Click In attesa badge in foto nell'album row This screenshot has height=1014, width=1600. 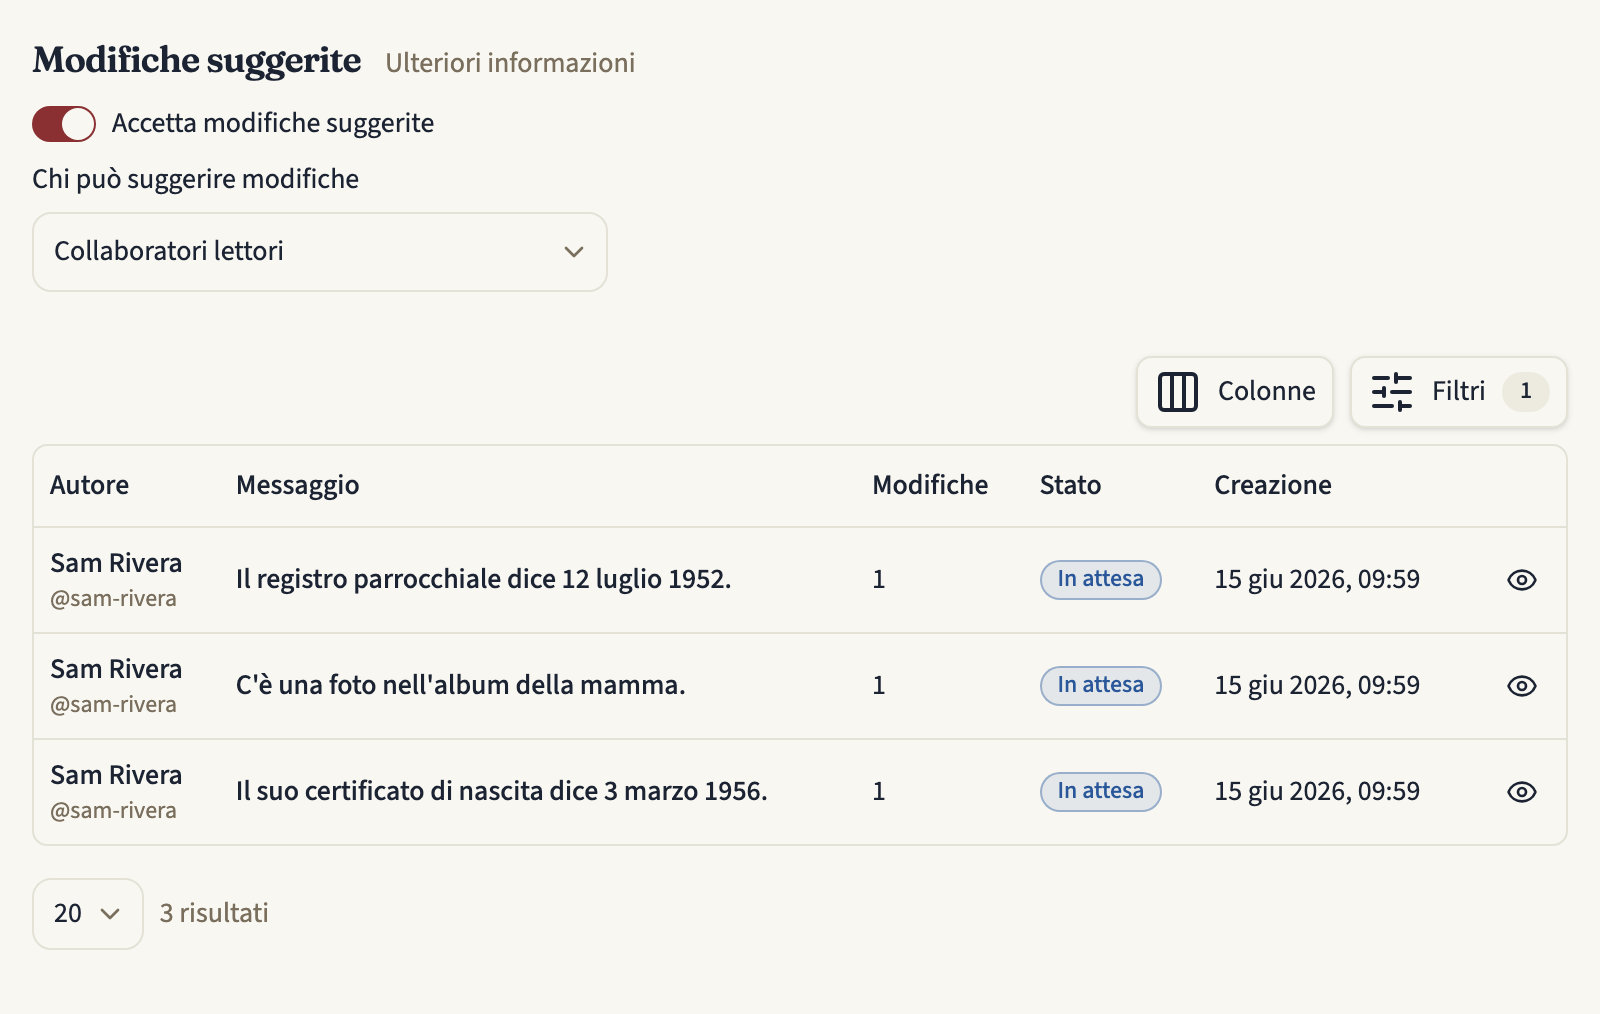pos(1100,686)
